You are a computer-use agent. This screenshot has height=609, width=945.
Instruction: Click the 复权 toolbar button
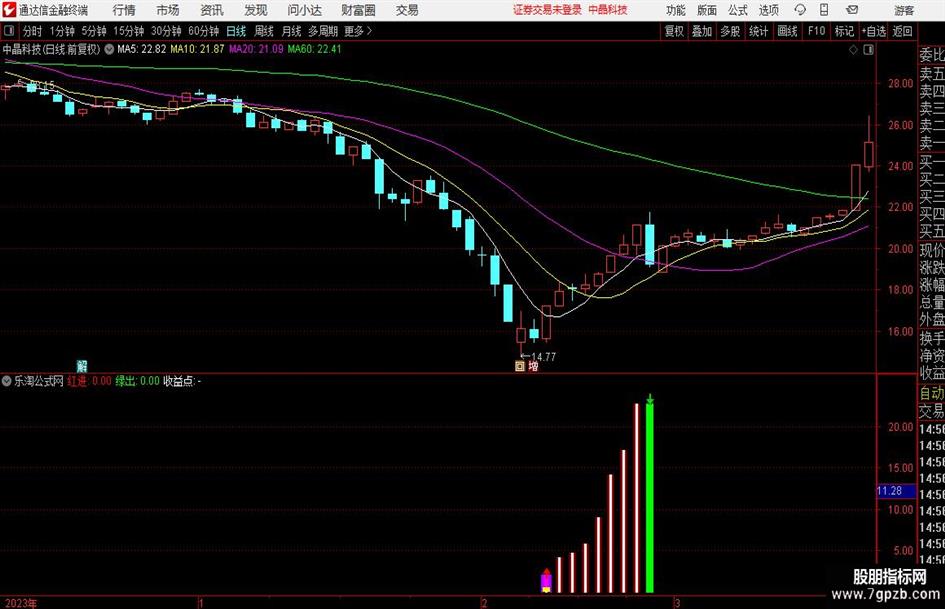tap(674, 31)
